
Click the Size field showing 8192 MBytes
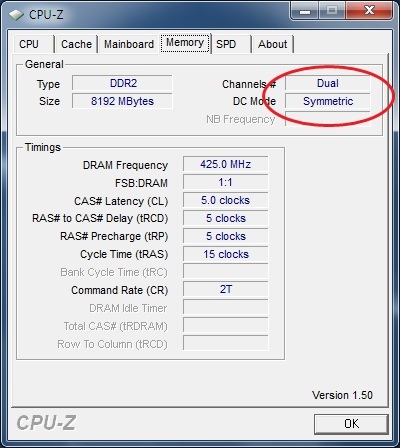[122, 101]
